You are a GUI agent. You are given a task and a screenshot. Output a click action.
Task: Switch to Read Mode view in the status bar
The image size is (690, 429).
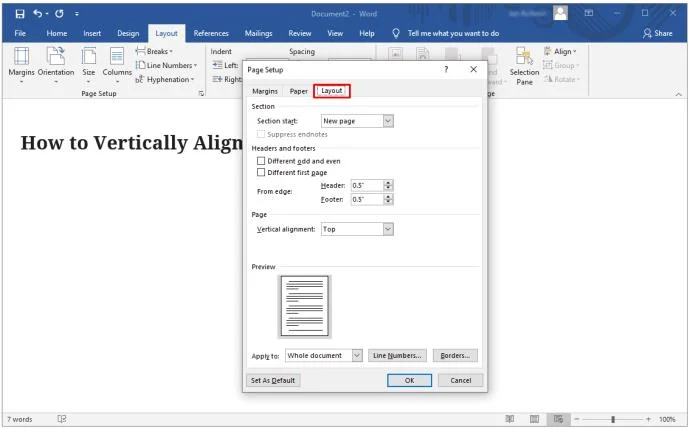coord(510,419)
